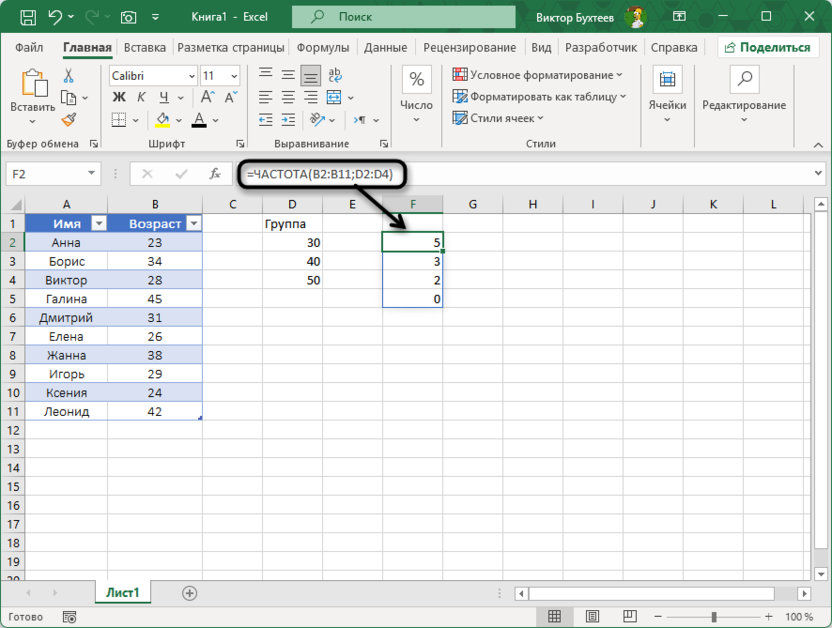The image size is (832, 628).
Task: Expand Условное форматирование menu
Action: (x=537, y=75)
